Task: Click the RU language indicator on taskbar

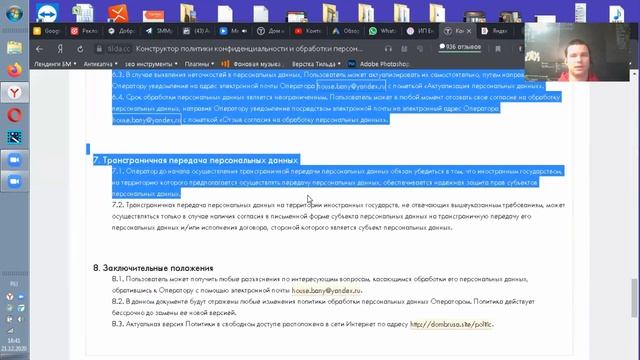Action: tap(14, 283)
